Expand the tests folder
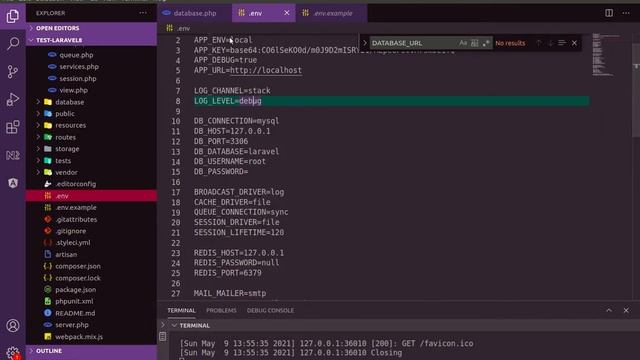Screen dimensions: 640x360 (63, 161)
